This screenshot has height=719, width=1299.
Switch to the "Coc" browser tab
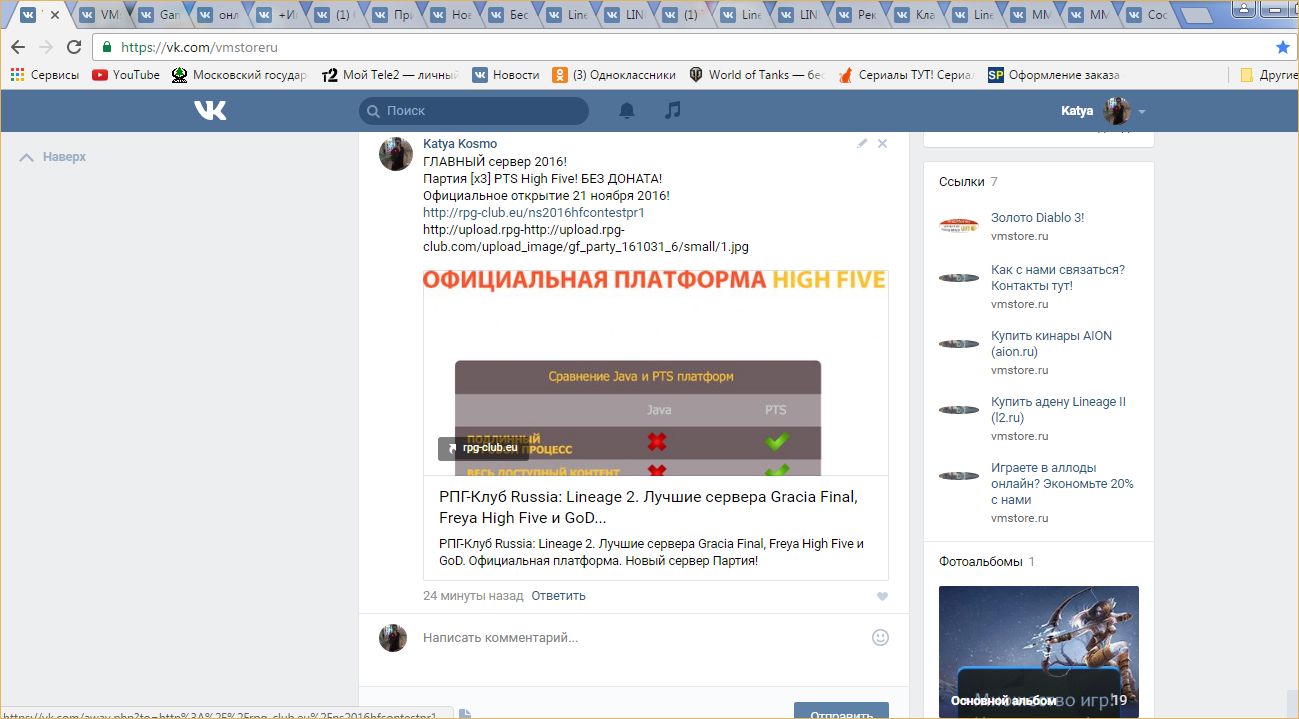pyautogui.click(x=1147, y=16)
